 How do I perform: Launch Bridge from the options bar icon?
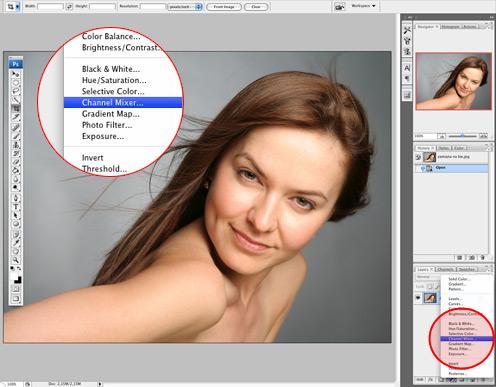pos(340,6)
